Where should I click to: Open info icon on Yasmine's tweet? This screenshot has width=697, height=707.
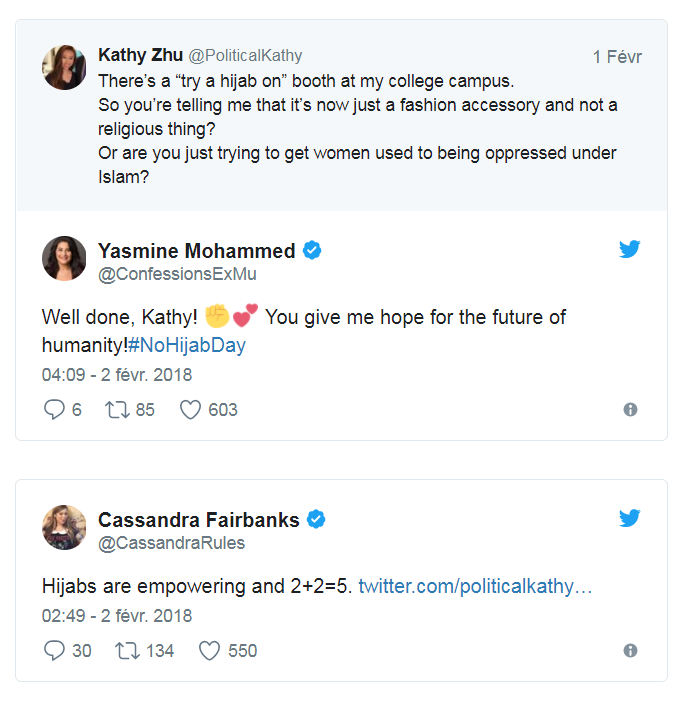[x=630, y=410]
